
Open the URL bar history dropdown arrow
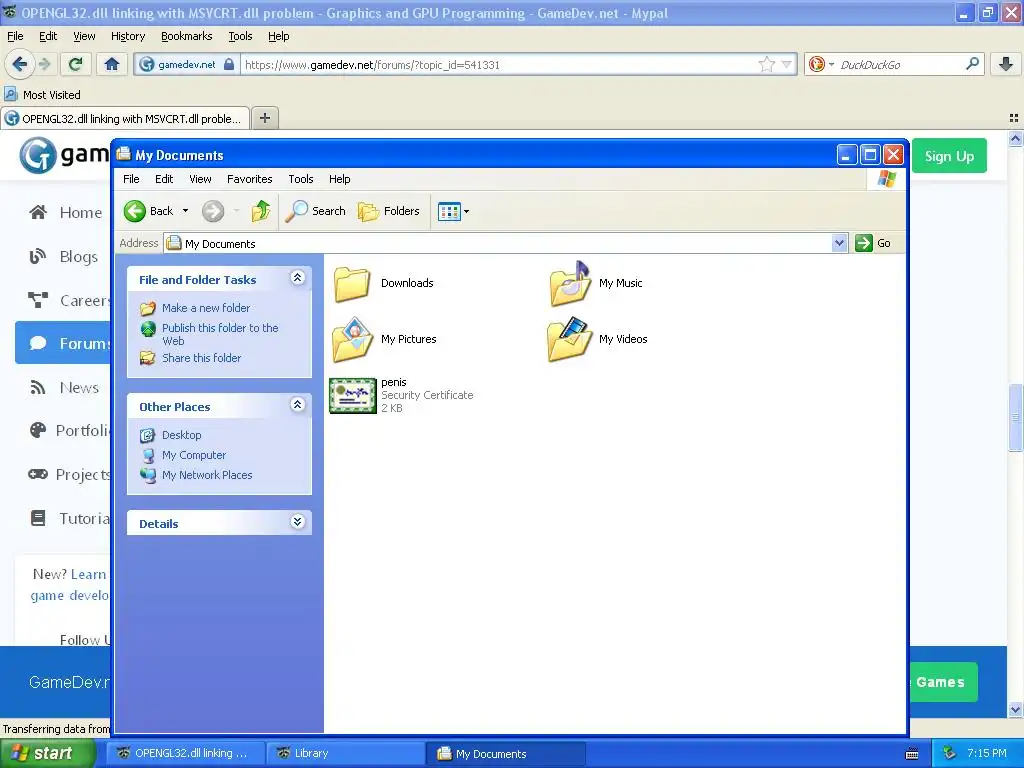pos(787,64)
